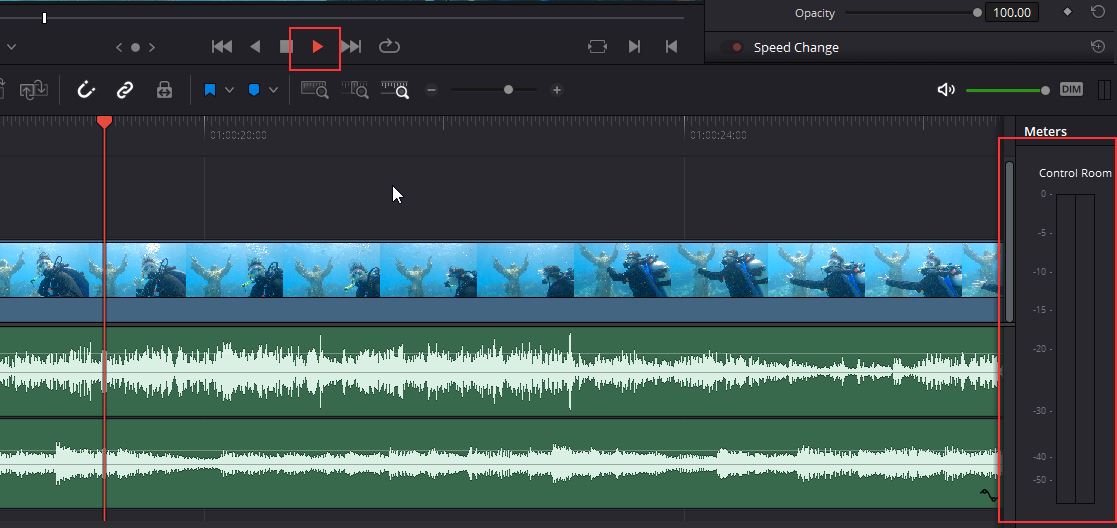The image size is (1117, 528).
Task: Click the Play Reverse button
Action: point(255,47)
